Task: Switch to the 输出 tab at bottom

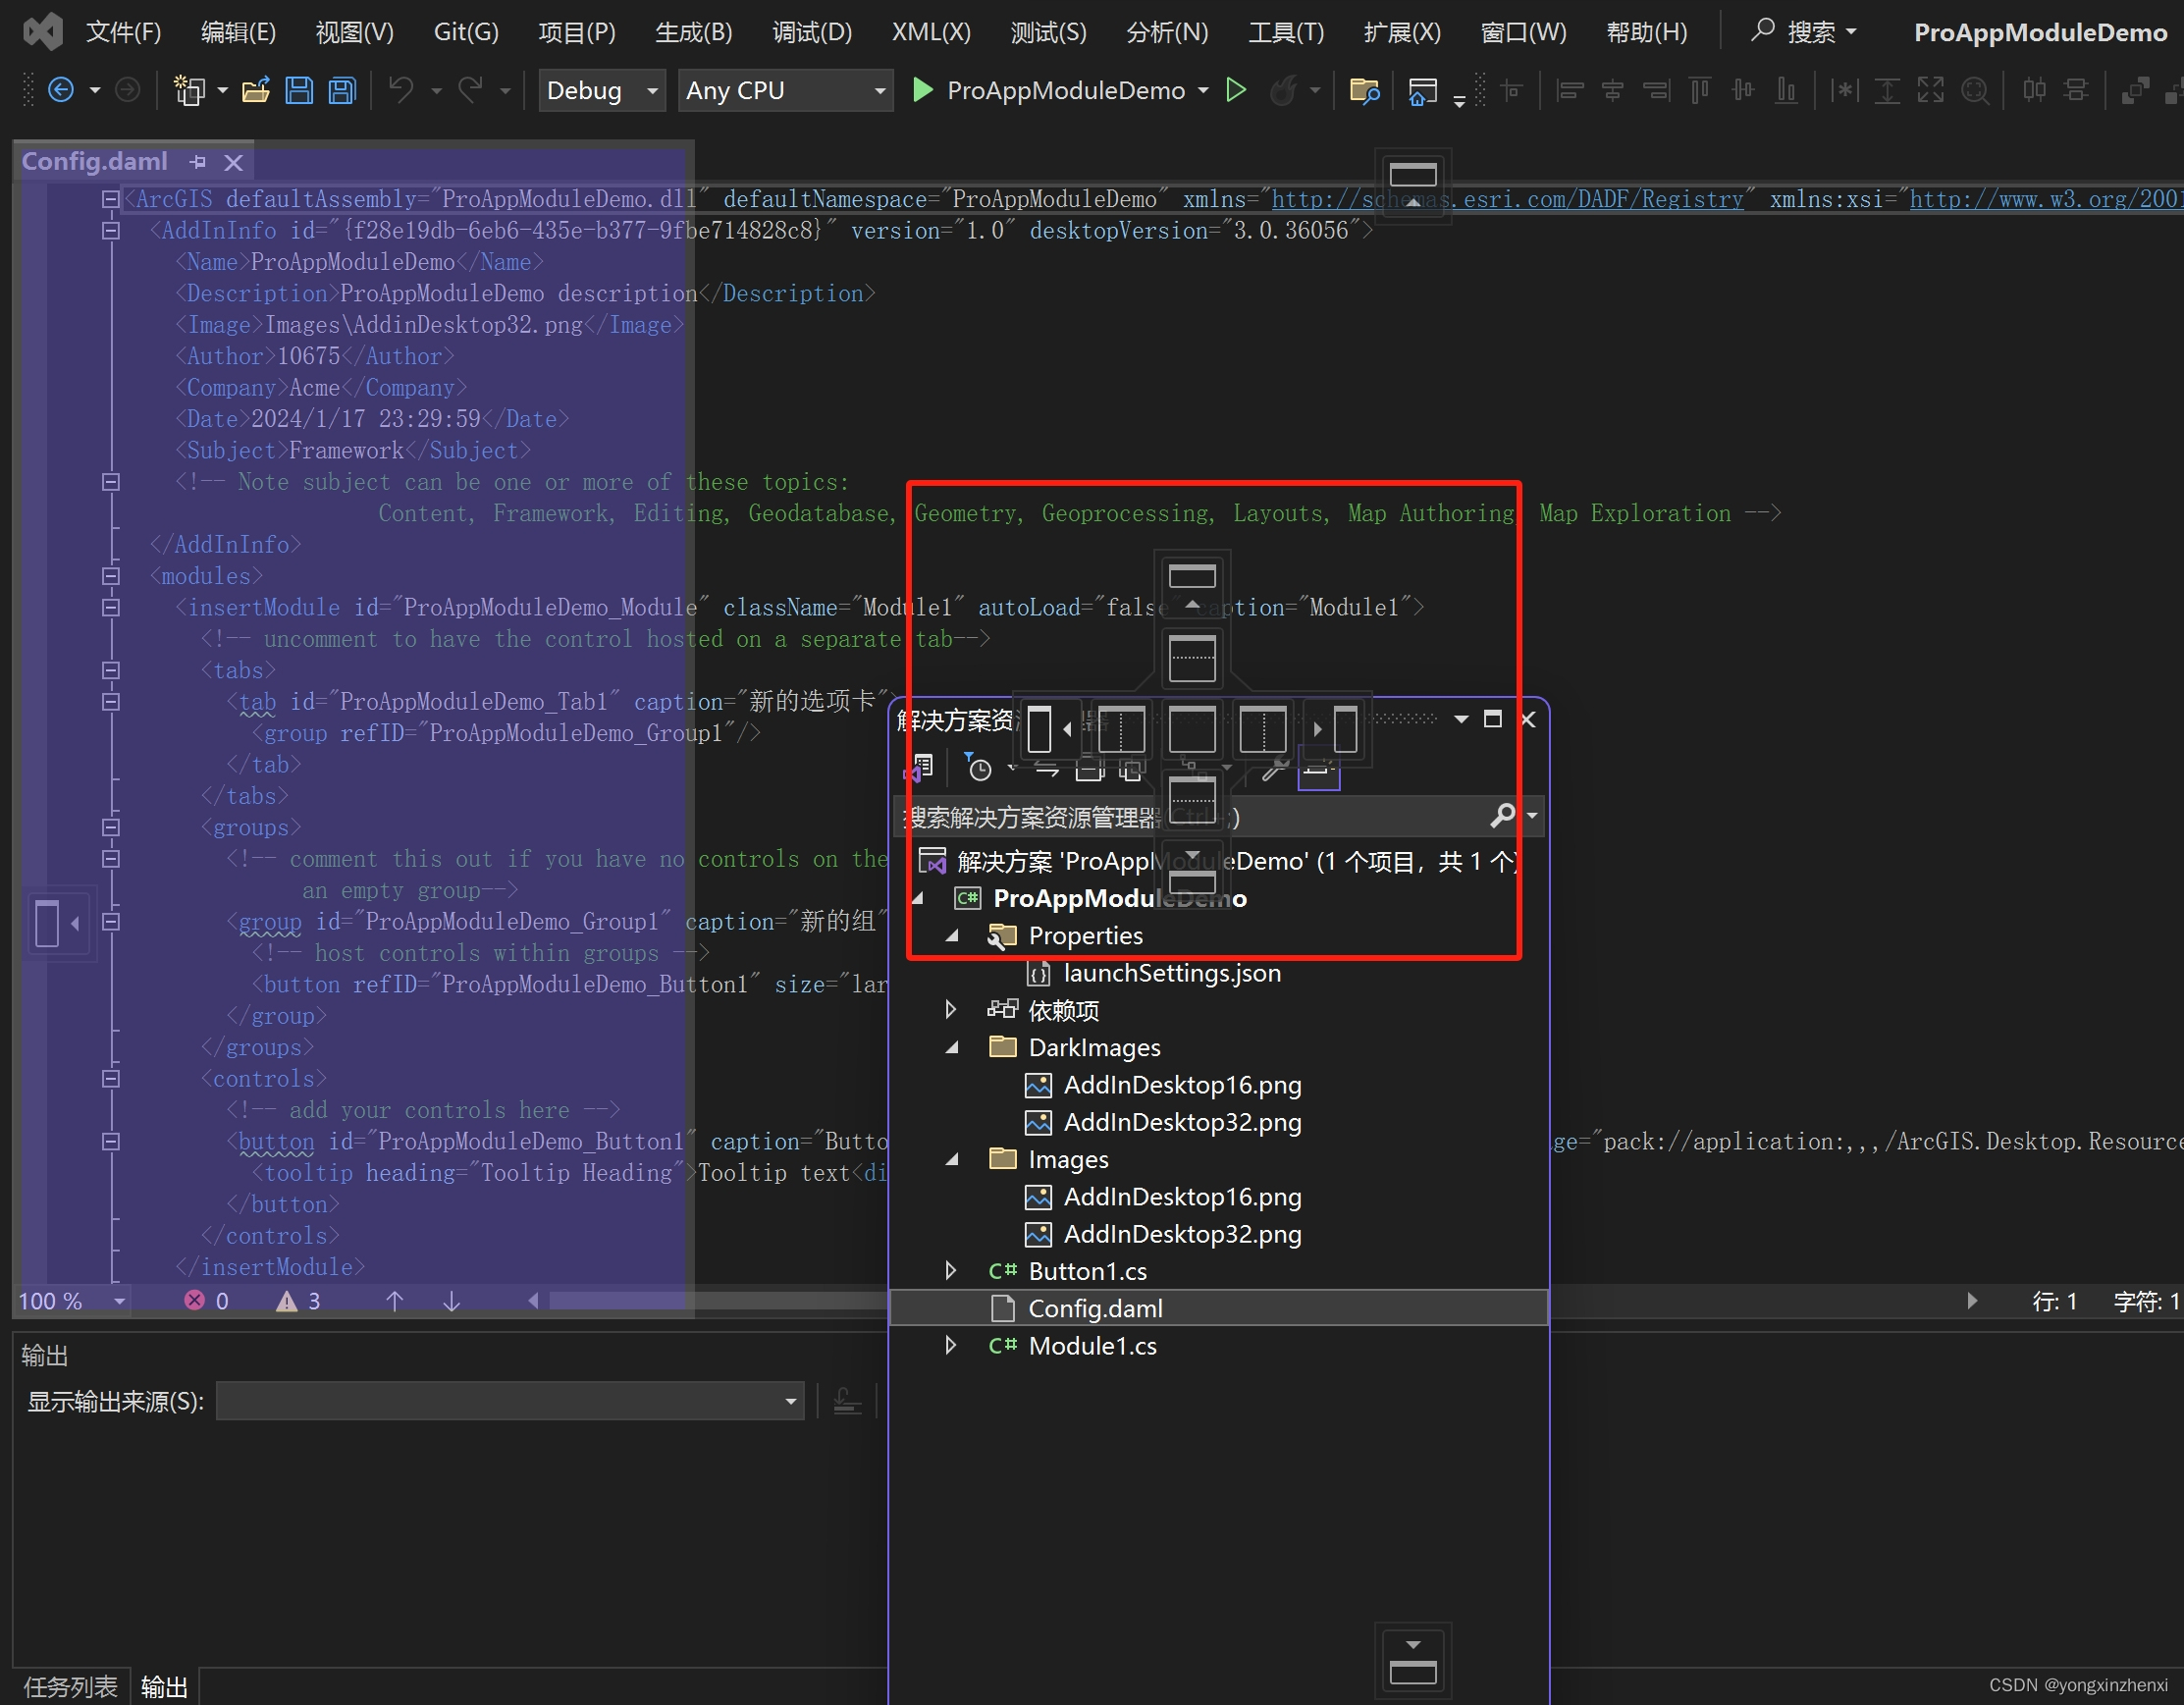Action: click(164, 1686)
